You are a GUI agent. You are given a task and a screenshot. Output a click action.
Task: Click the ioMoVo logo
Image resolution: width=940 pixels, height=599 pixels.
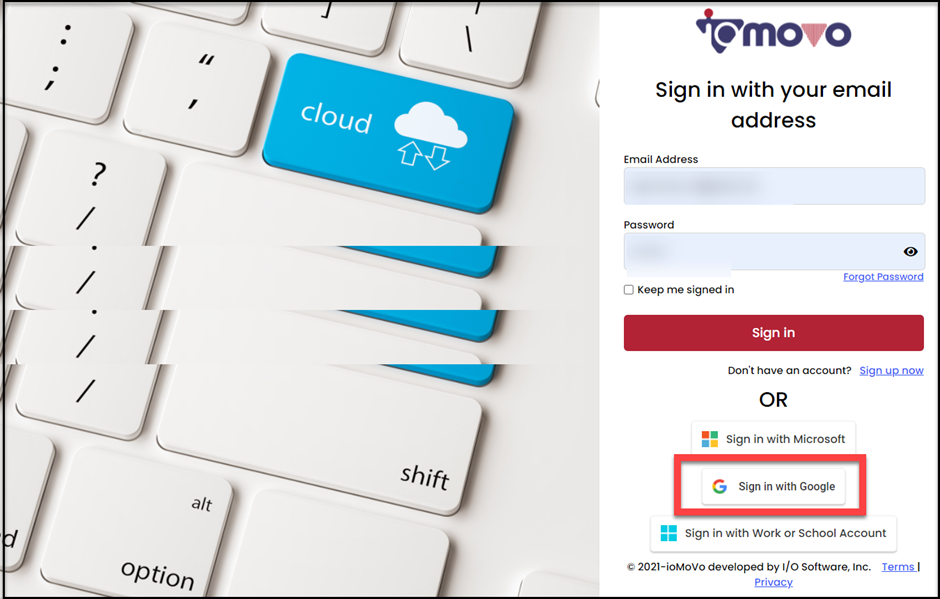tap(773, 31)
